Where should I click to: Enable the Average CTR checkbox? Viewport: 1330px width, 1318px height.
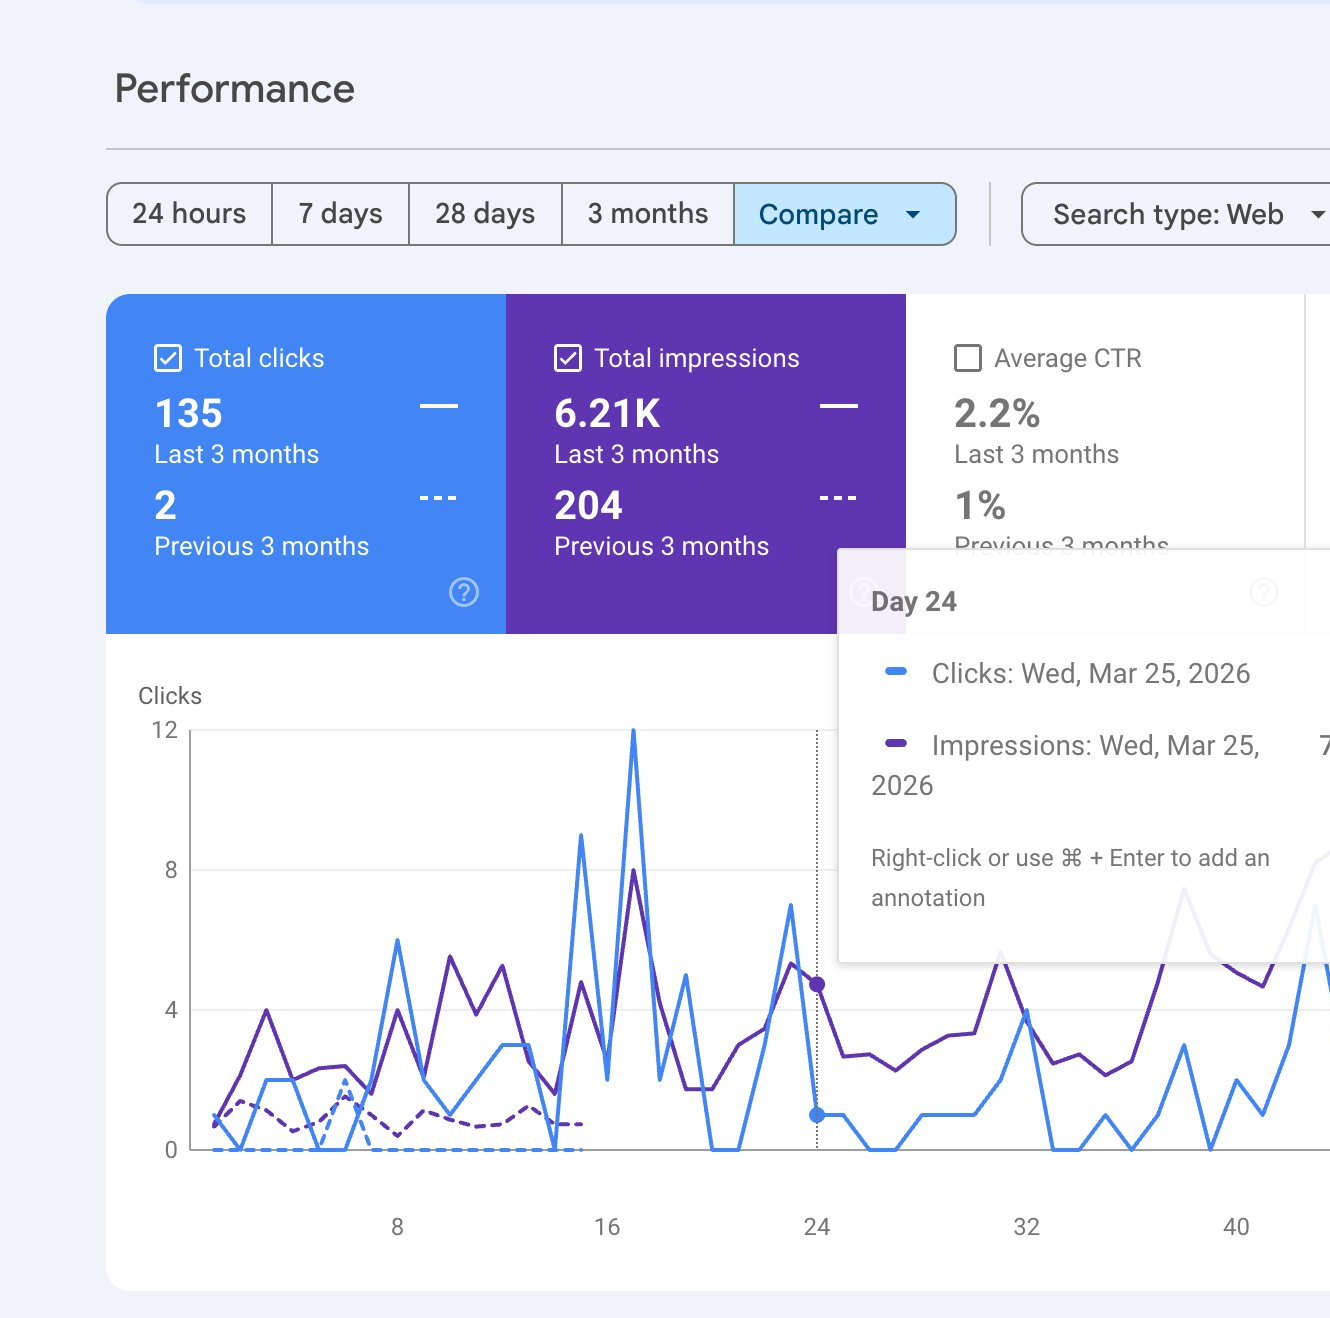tap(968, 358)
